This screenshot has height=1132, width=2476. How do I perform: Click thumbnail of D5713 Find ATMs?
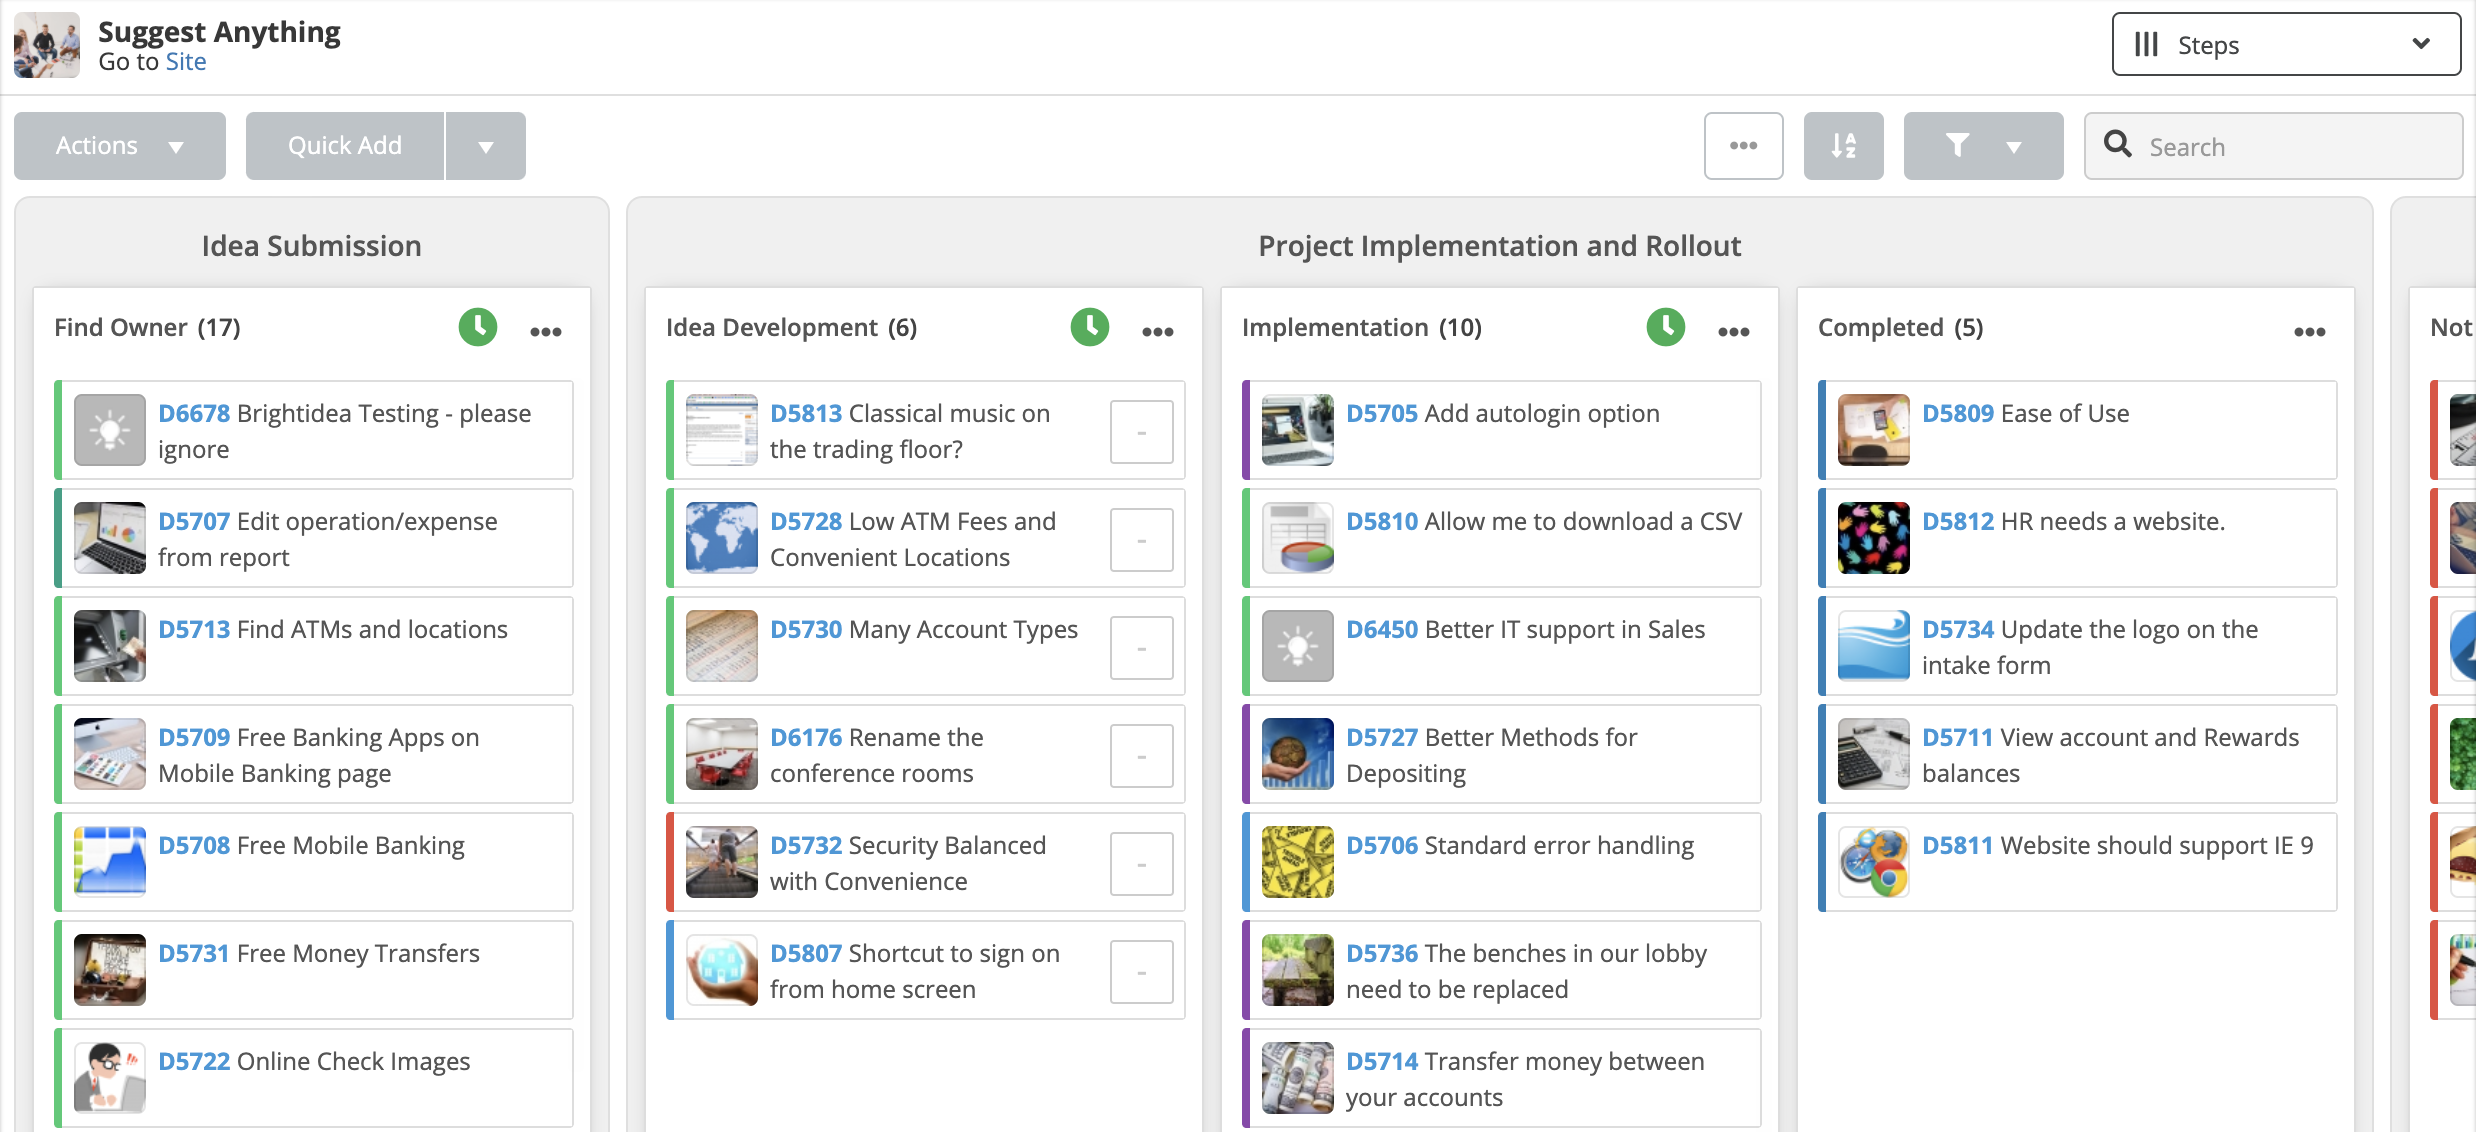pos(110,646)
